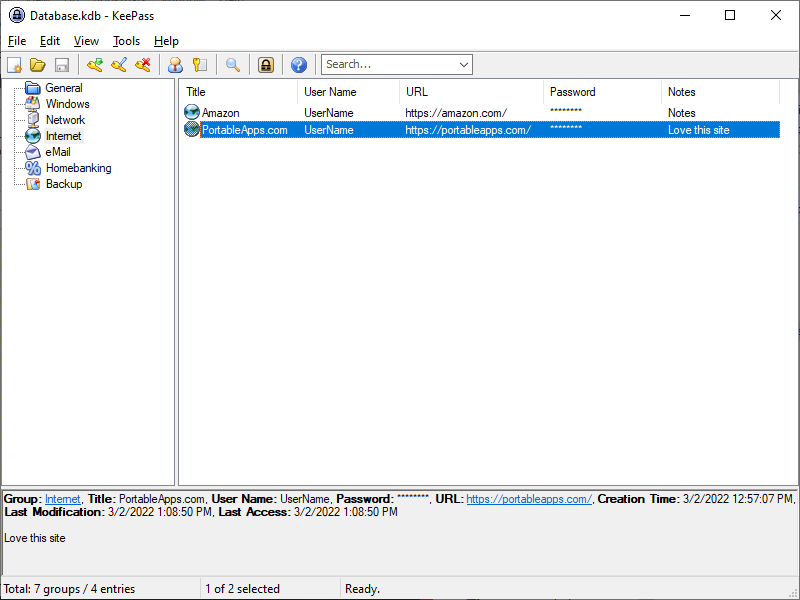
Task: Click the magnifying glass Find icon
Action: click(x=232, y=65)
